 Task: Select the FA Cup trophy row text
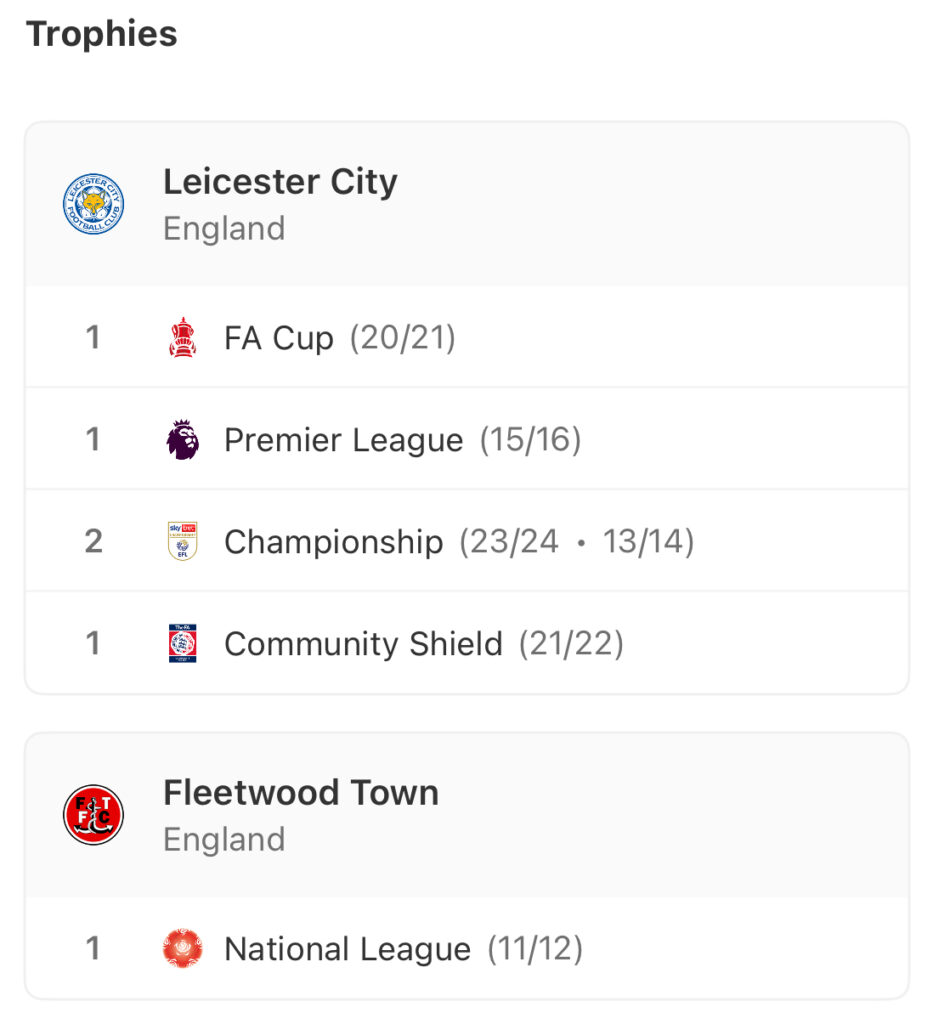[279, 338]
